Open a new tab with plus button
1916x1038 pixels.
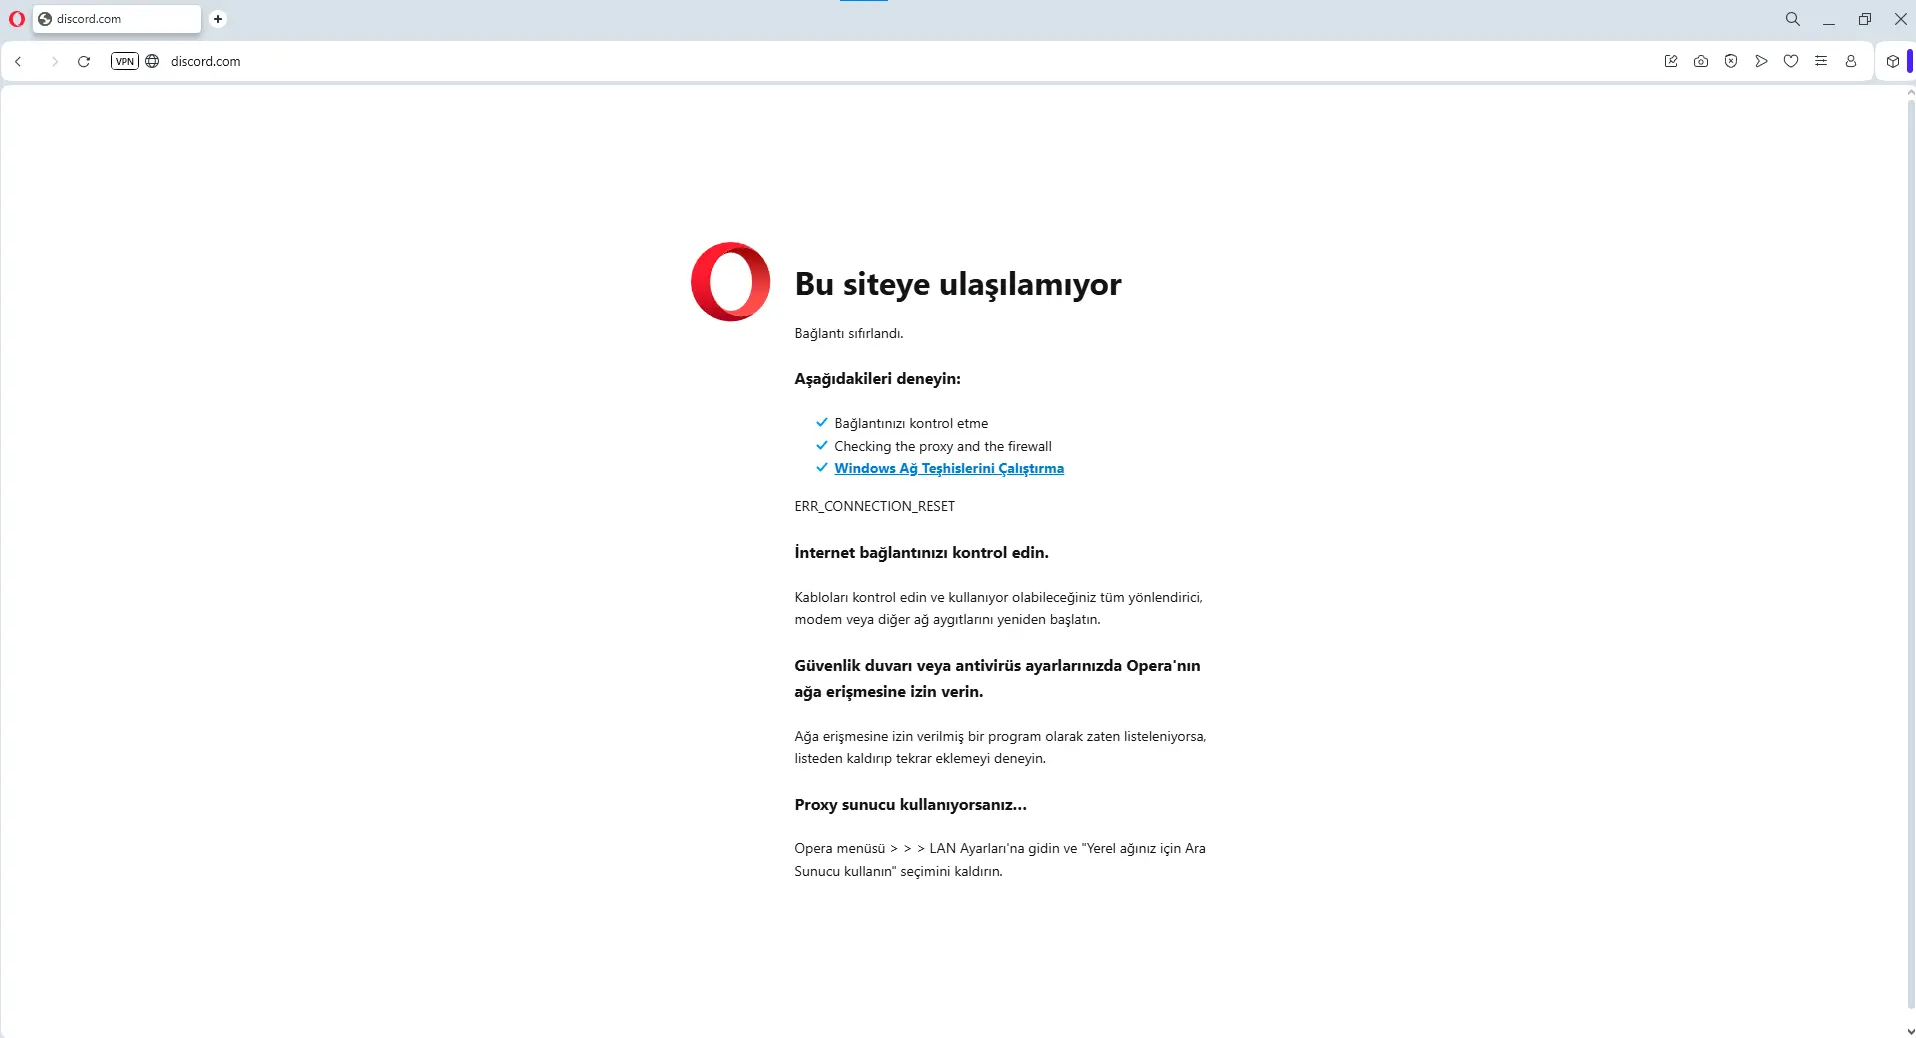[x=218, y=19]
